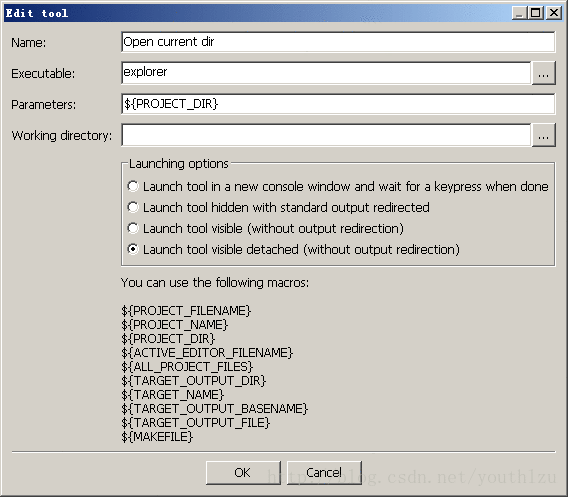Click the Working directory input field
The width and height of the screenshot is (568, 497).
[326, 135]
